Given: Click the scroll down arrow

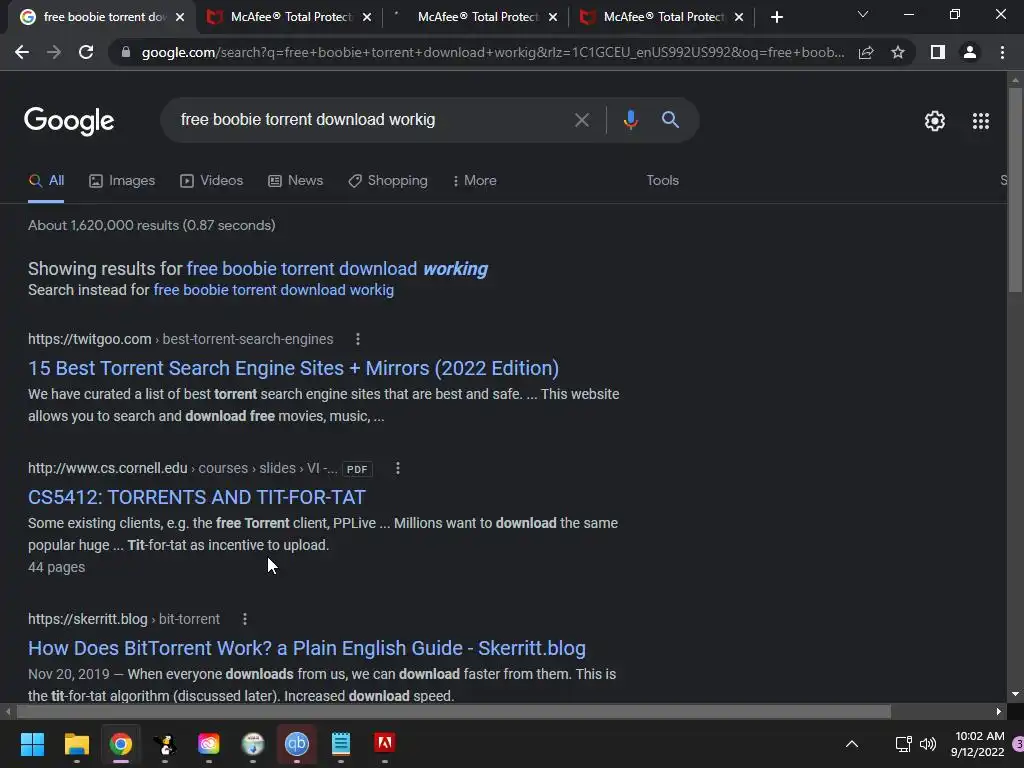Looking at the screenshot, I should tap(1014, 694).
